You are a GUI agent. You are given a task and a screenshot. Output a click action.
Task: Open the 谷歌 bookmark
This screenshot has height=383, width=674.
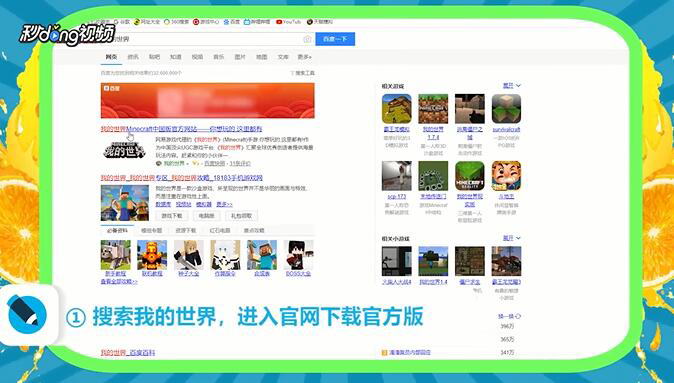click(122, 21)
